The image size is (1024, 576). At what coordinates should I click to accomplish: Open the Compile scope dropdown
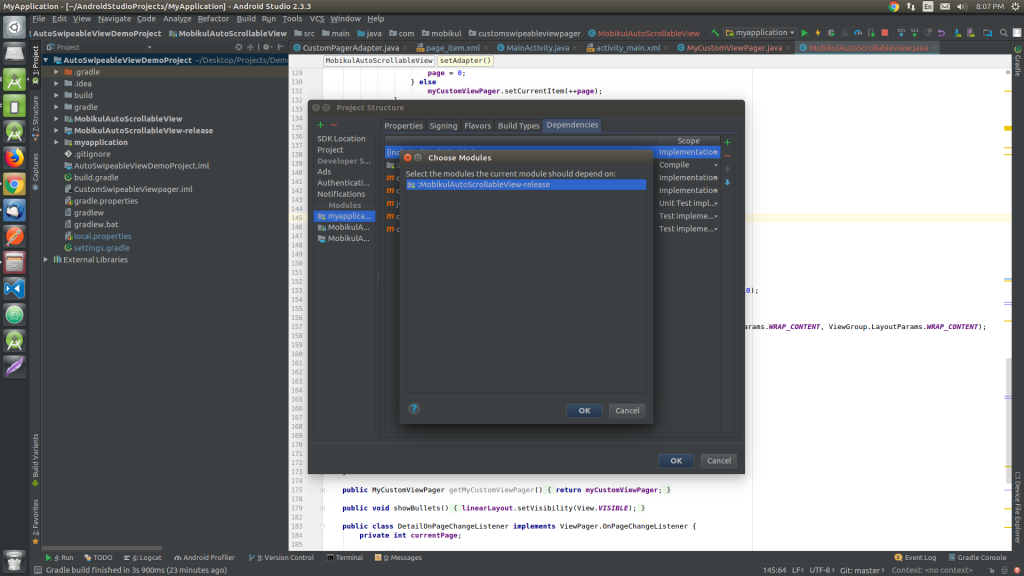(716, 165)
